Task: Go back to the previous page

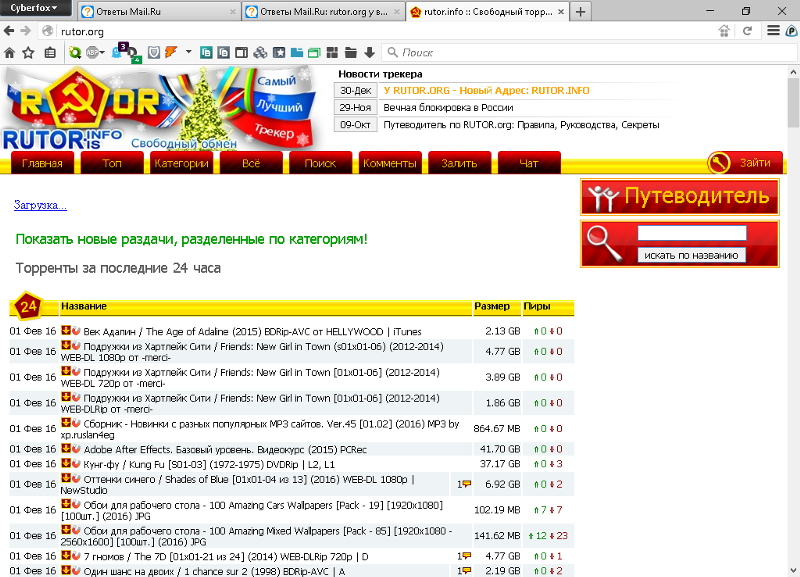Action: click(x=9, y=31)
